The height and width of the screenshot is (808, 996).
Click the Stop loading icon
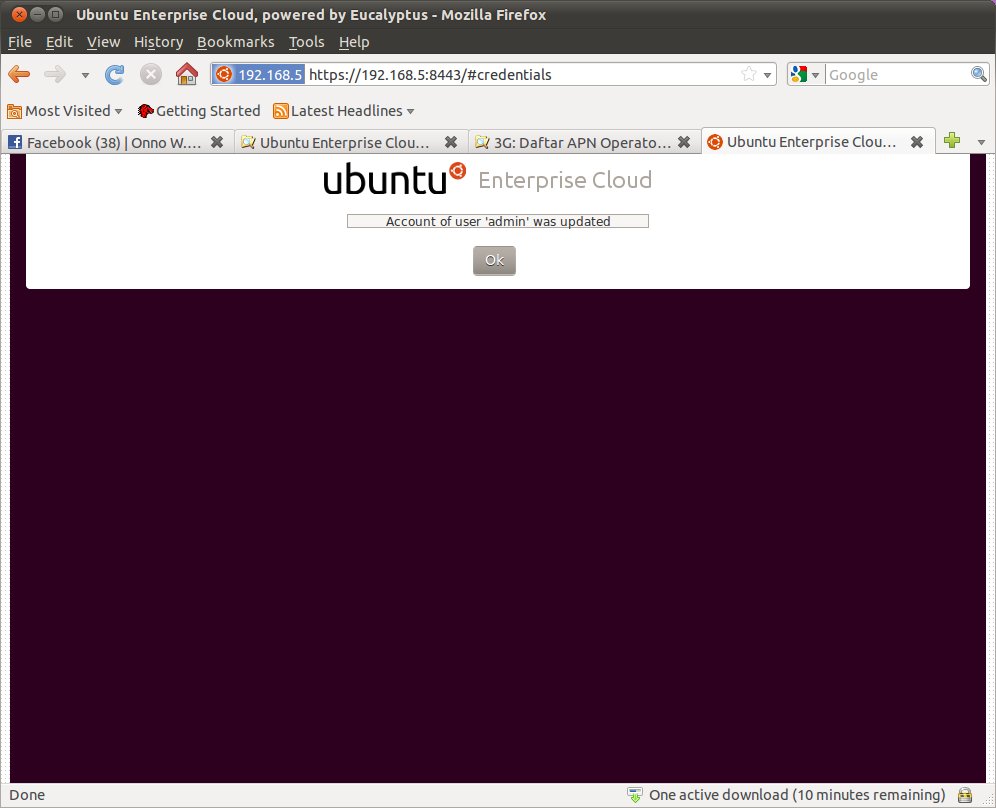(150, 74)
